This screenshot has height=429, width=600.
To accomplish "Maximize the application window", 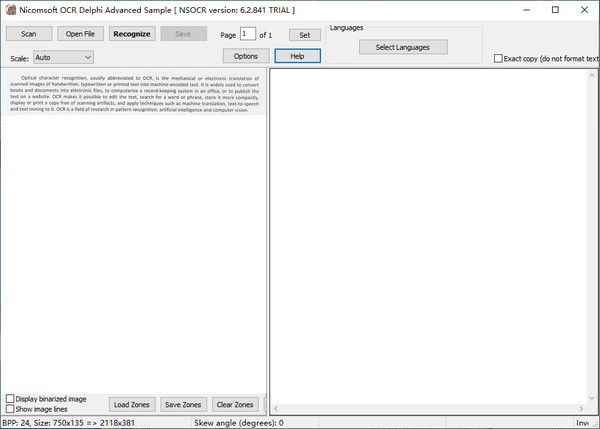I will point(555,10).
